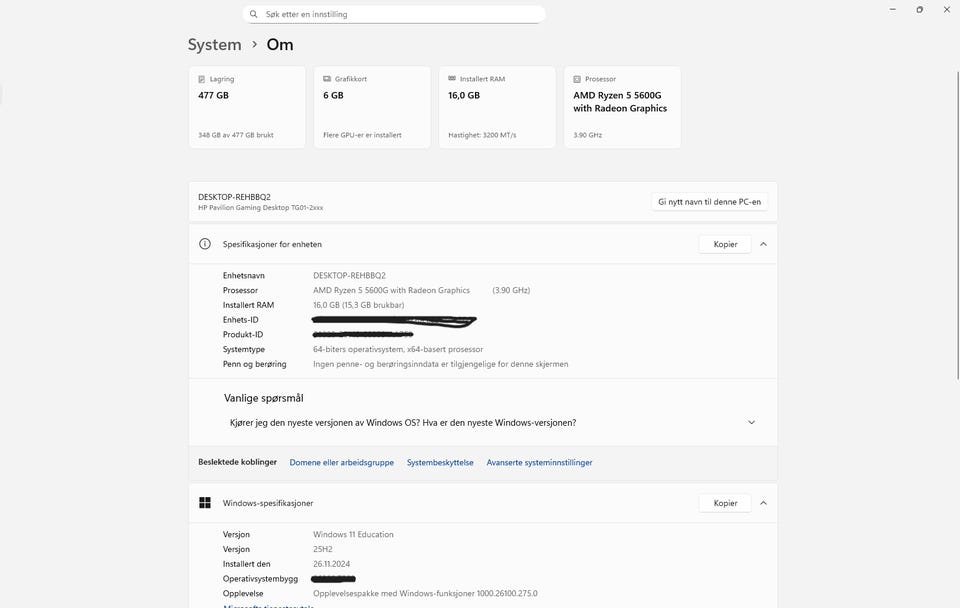960x608 pixels.
Task: Copy Windows specifications with the Kopier button
Action: click(x=725, y=503)
